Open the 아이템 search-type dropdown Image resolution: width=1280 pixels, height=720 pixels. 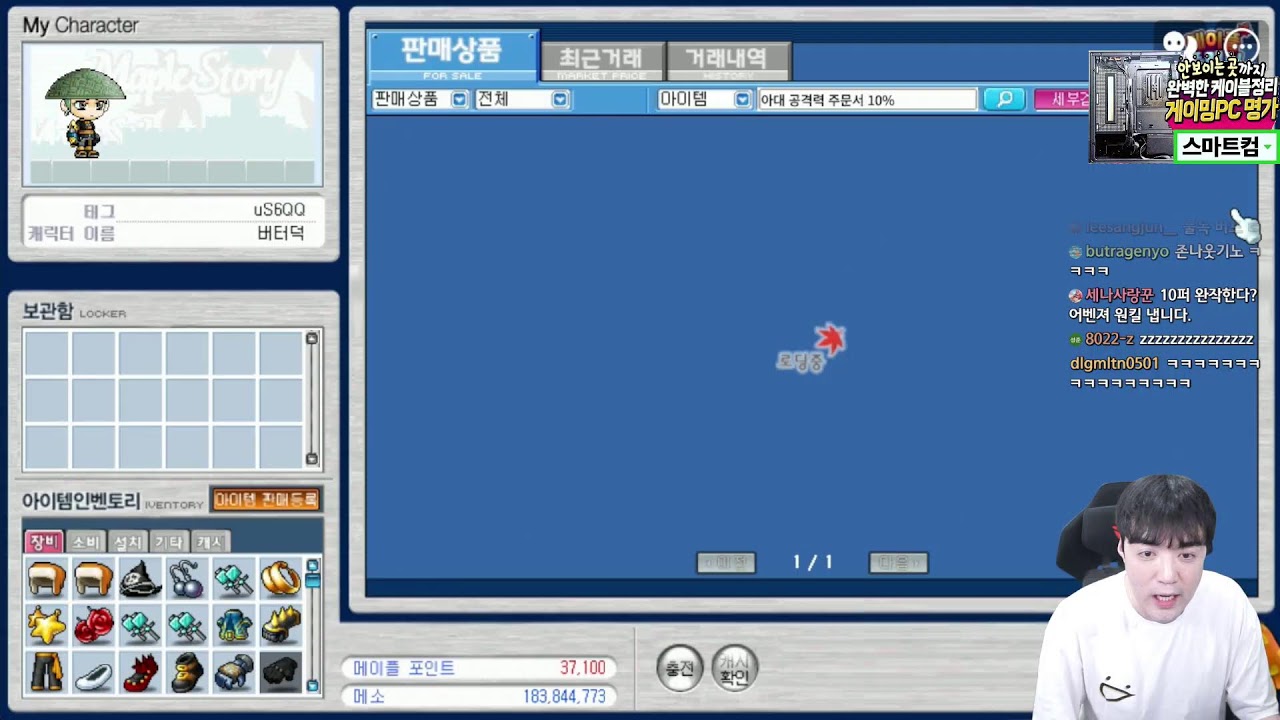coord(742,99)
